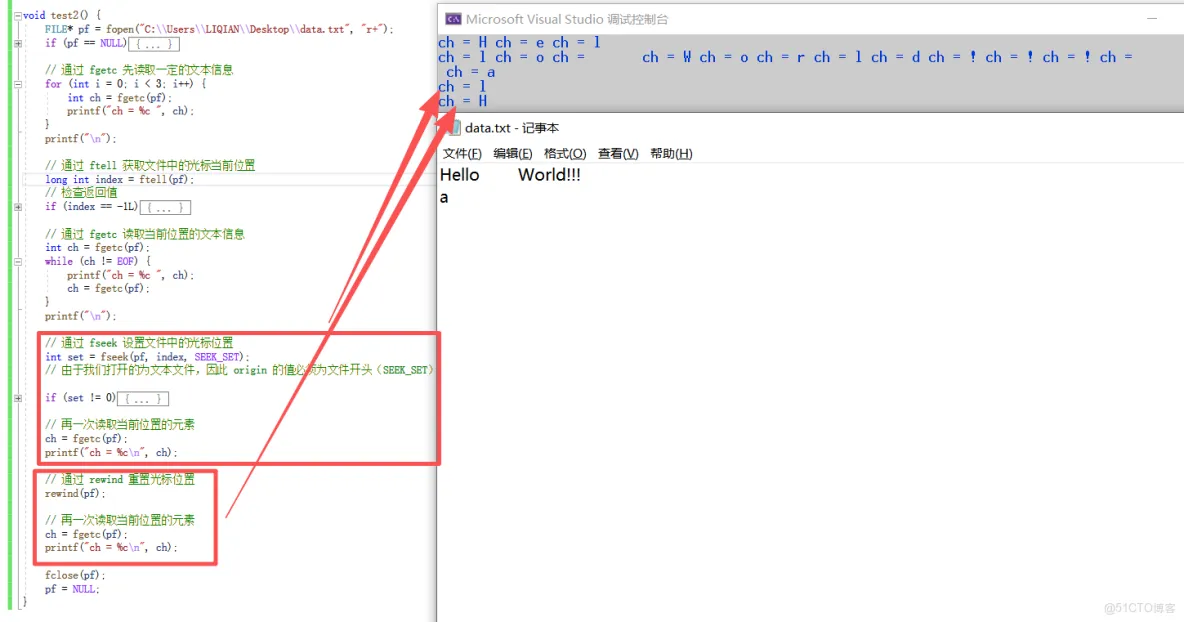Collapse the void test2() function block
The width and height of the screenshot is (1184, 622).
coord(18,15)
